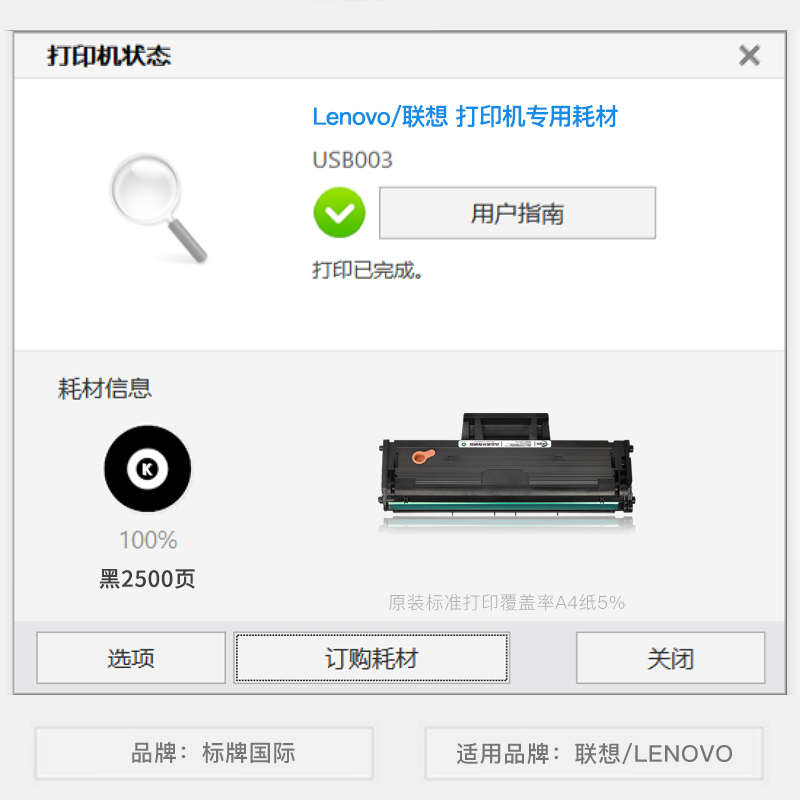Click the orange tab on the cartridge

[x=423, y=456]
